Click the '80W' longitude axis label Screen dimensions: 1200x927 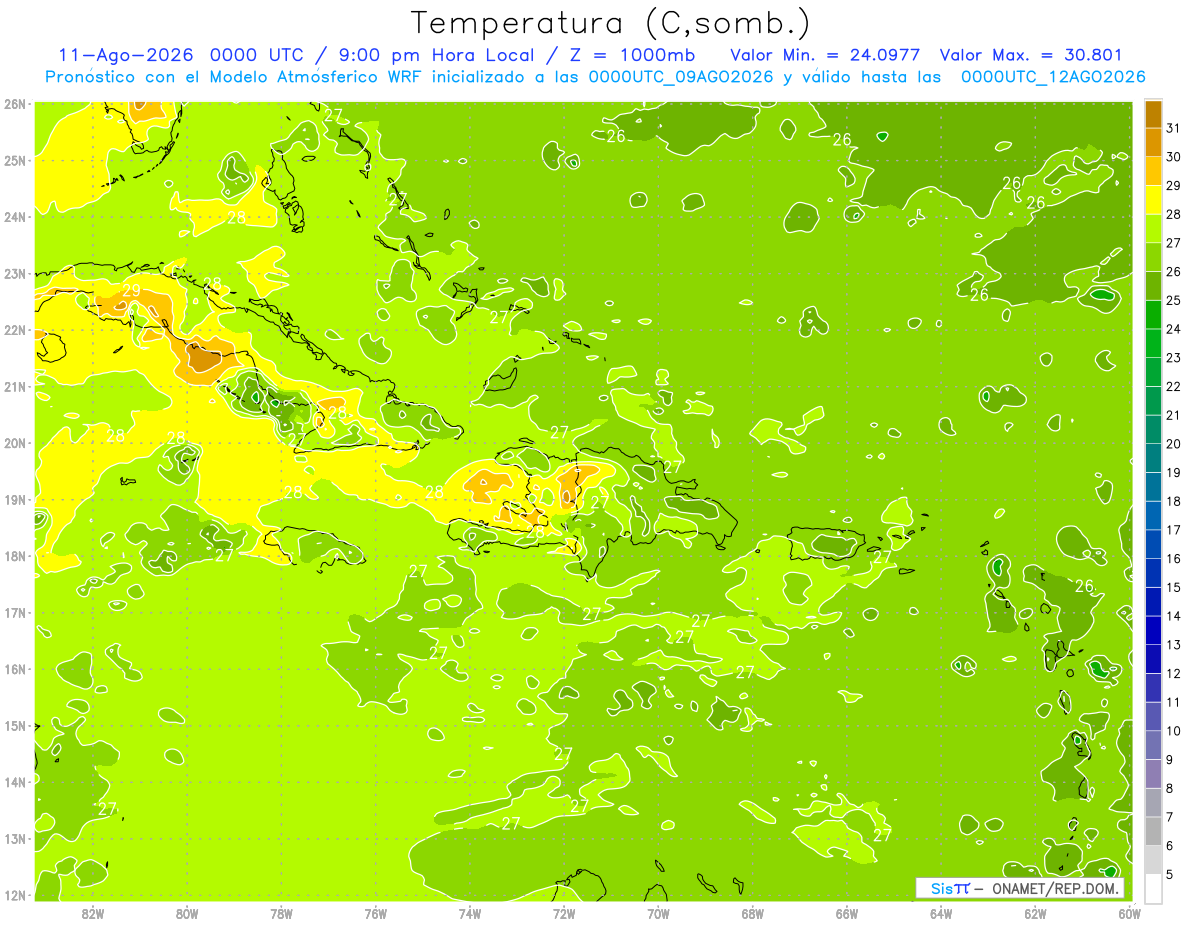click(x=187, y=914)
